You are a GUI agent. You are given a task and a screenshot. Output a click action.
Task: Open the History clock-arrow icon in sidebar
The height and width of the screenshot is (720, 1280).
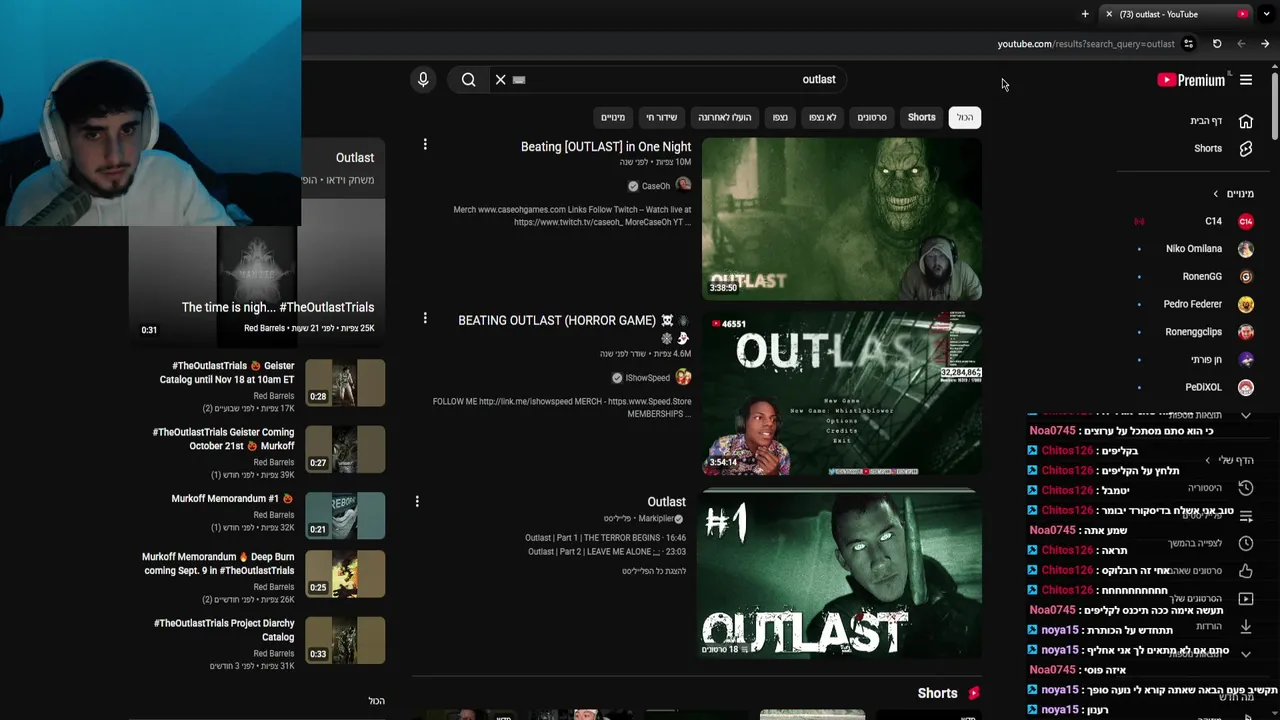tap(1246, 488)
